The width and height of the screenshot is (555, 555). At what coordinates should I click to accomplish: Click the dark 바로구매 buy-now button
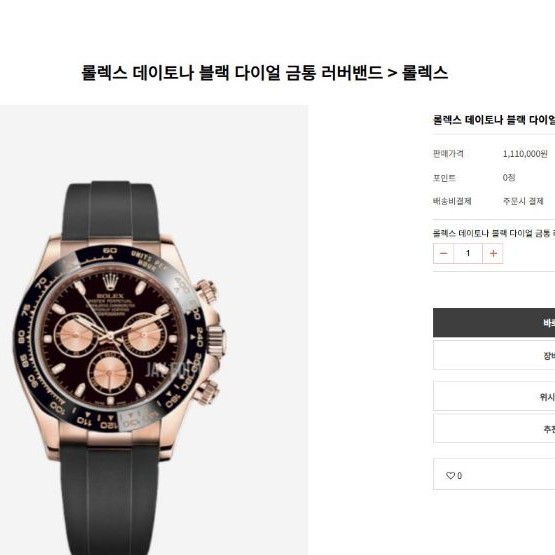click(x=494, y=322)
